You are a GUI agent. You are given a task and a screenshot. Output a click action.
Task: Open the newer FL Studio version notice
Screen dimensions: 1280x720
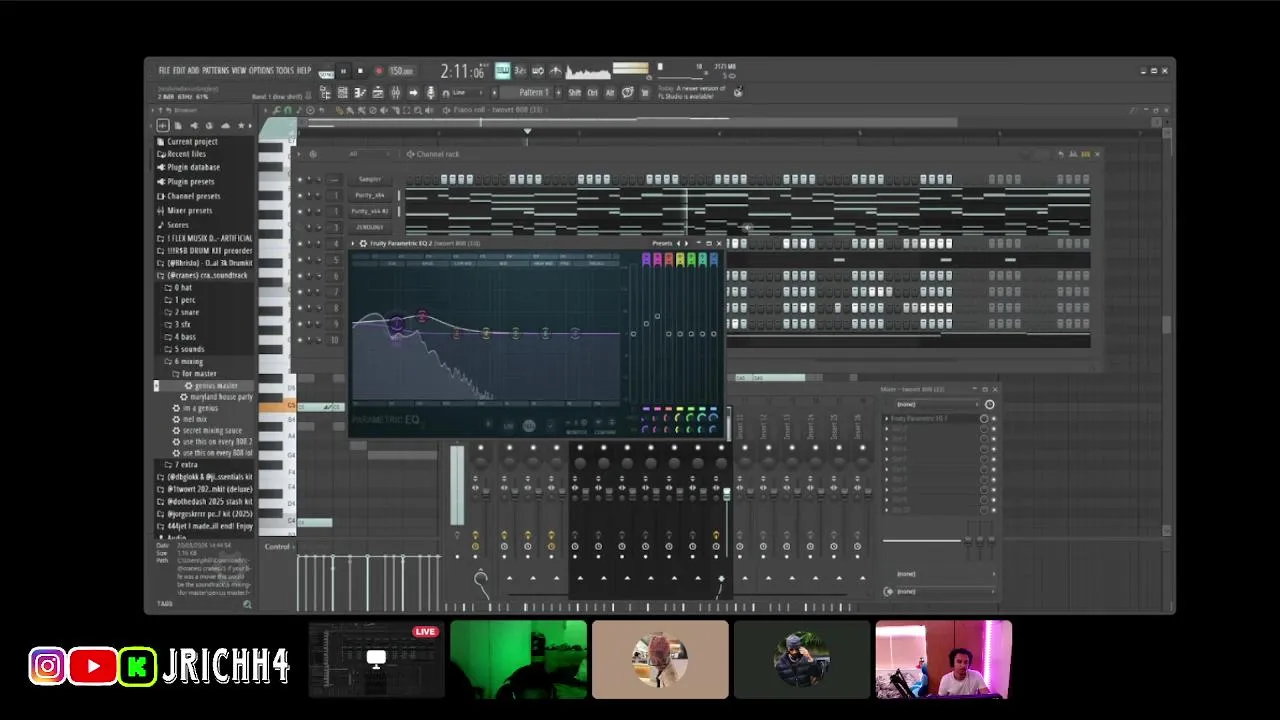coord(692,92)
